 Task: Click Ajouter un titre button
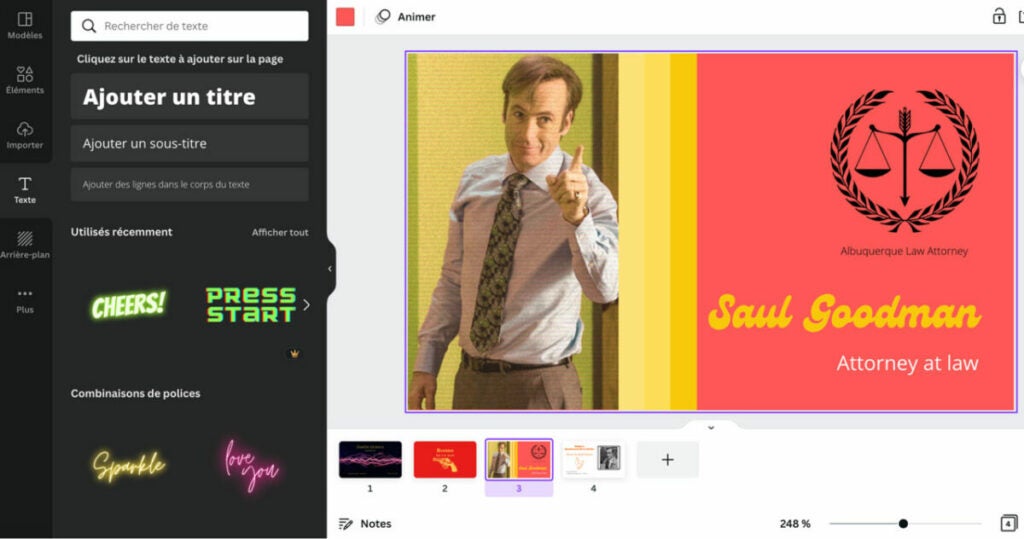click(x=190, y=97)
